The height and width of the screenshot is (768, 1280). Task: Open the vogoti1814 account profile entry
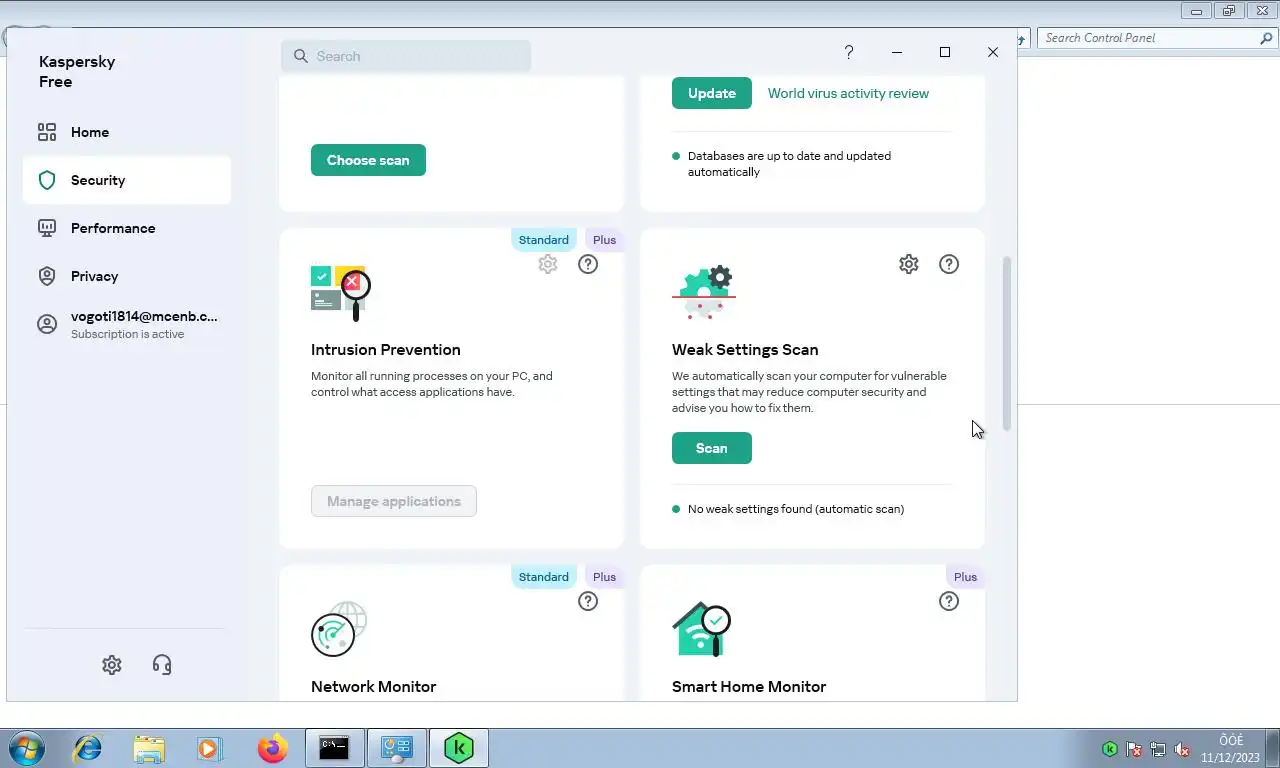click(x=127, y=324)
